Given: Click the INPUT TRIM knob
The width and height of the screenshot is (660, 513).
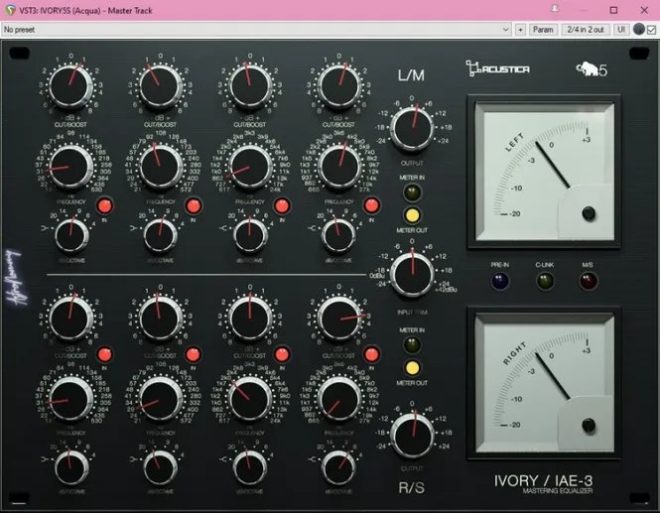Looking at the screenshot, I should click(x=412, y=274).
